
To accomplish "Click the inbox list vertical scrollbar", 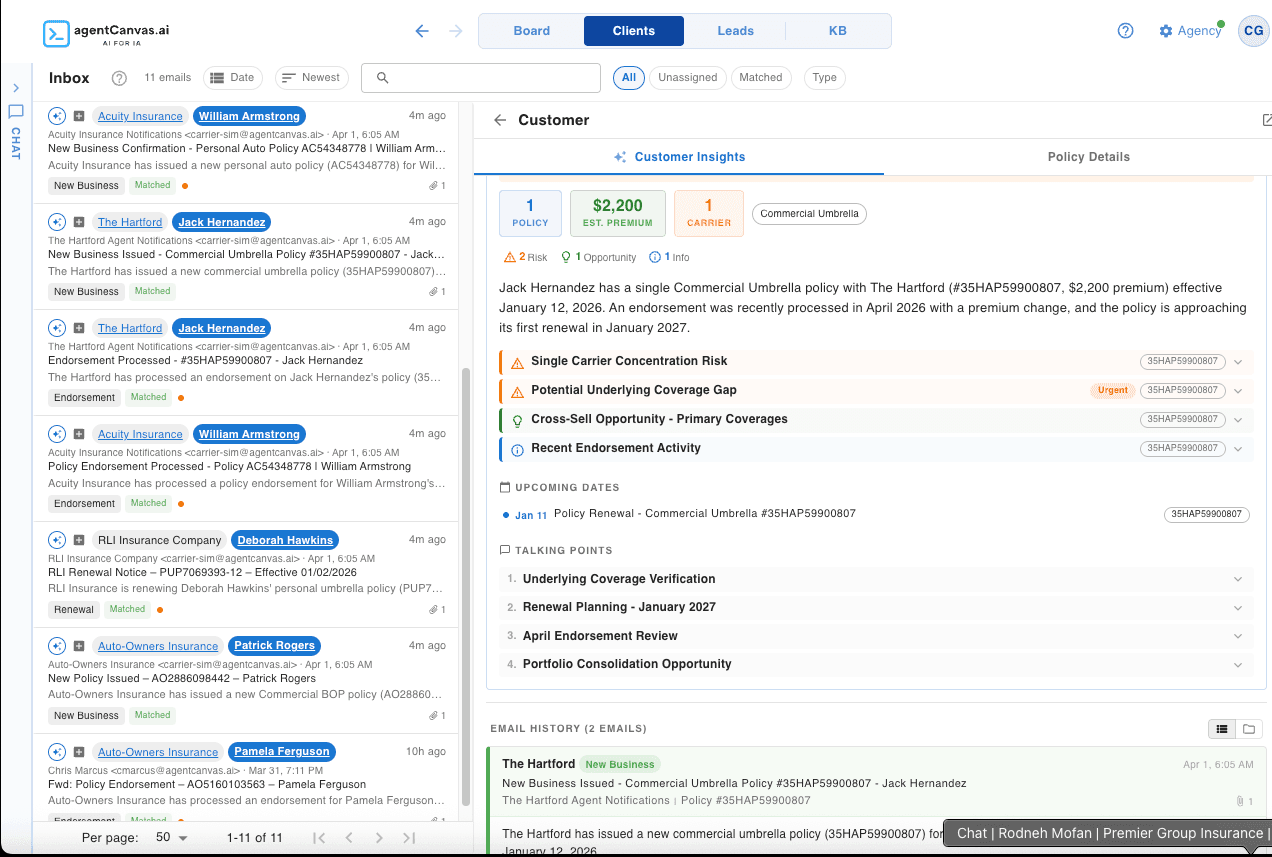I will [x=465, y=585].
